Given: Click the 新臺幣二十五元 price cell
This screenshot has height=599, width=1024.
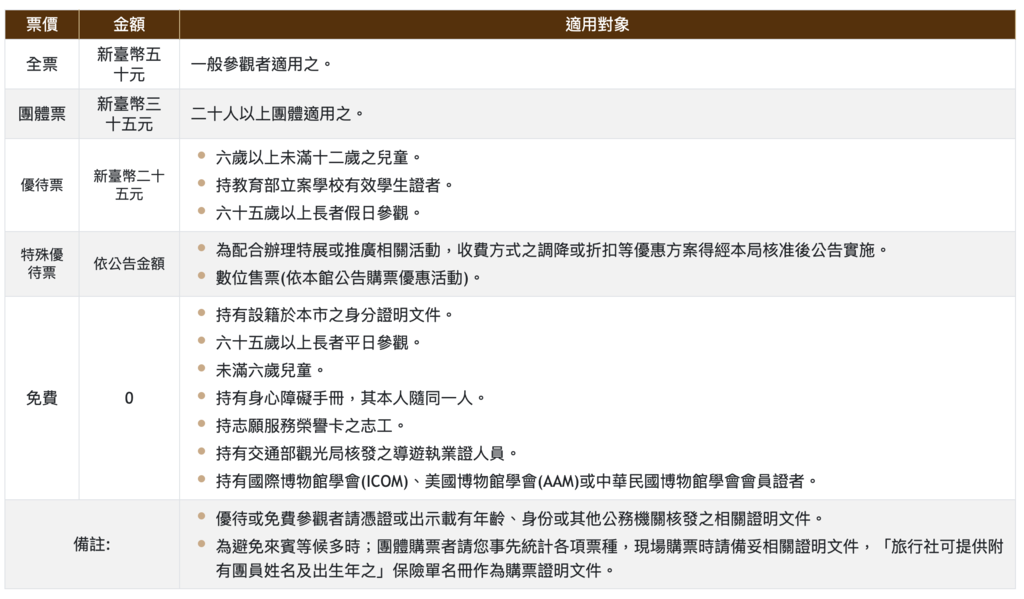Looking at the screenshot, I should (129, 185).
